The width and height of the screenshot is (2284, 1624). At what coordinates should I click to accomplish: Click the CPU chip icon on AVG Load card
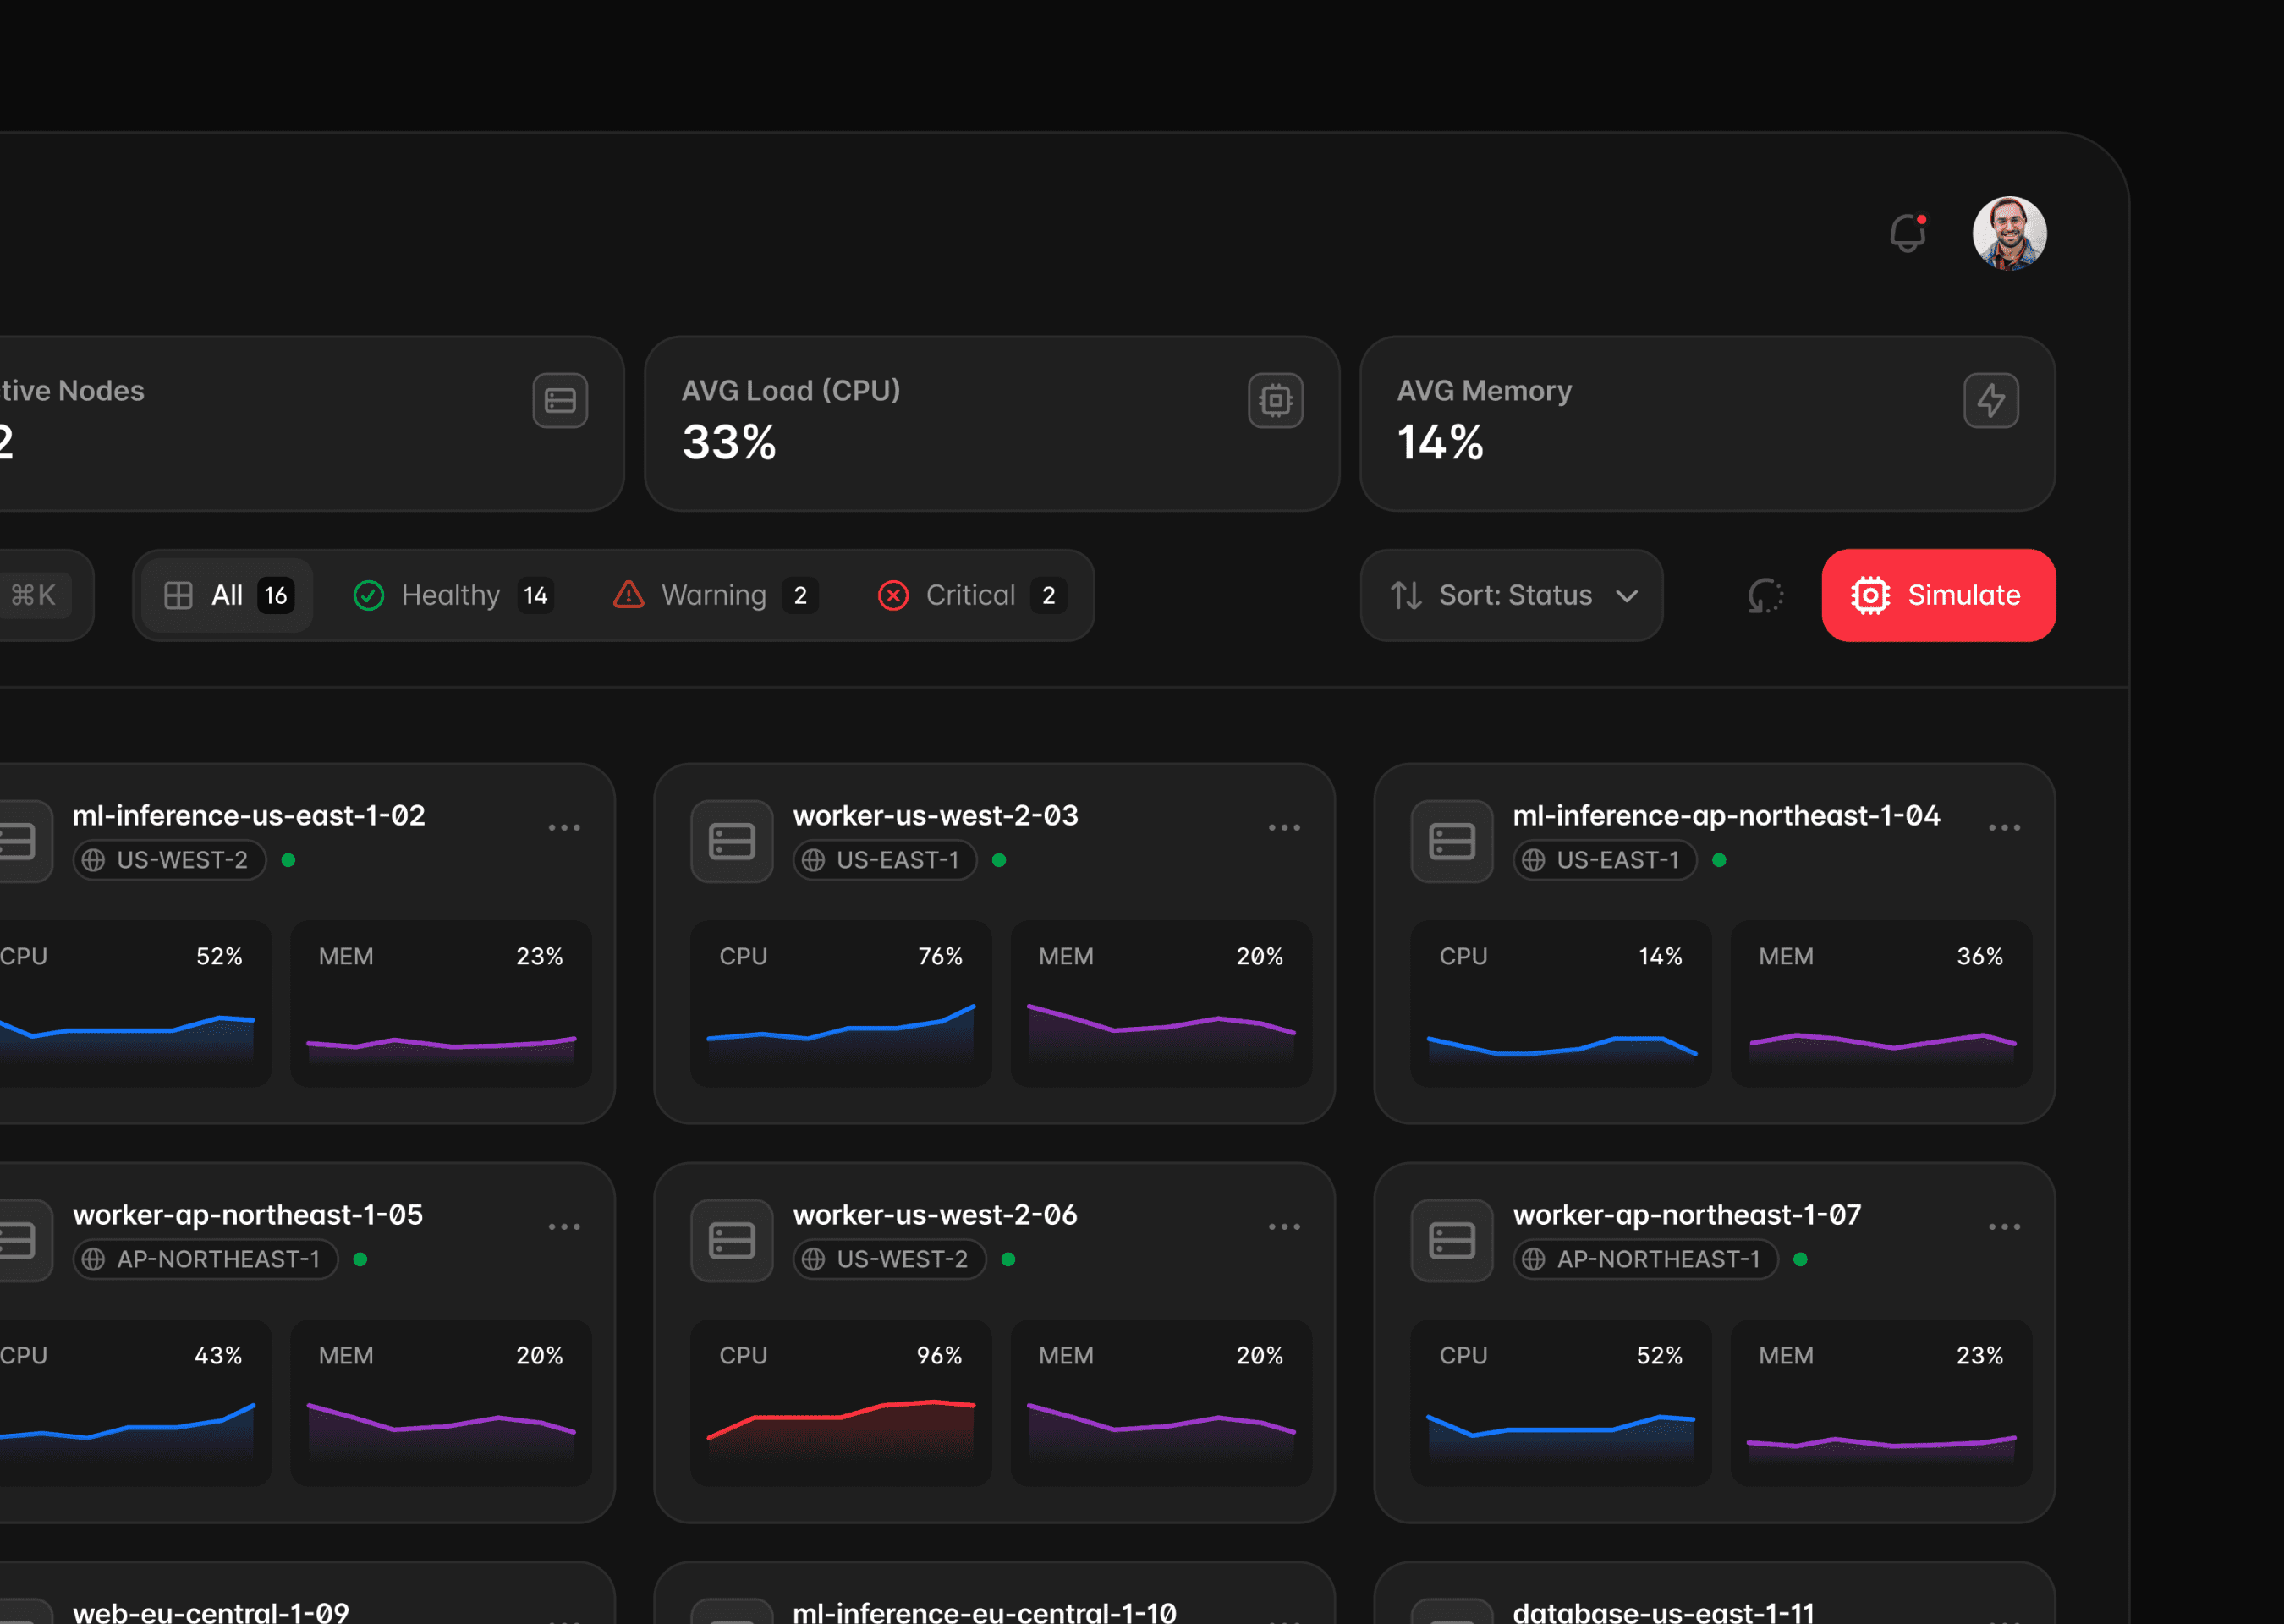tap(1275, 401)
